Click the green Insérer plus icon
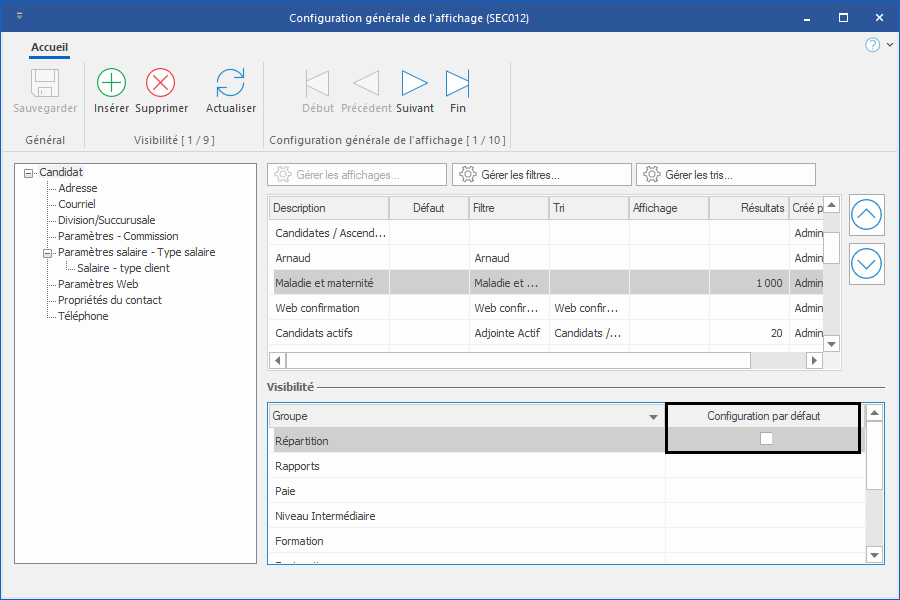The image size is (900, 600). coord(111,82)
